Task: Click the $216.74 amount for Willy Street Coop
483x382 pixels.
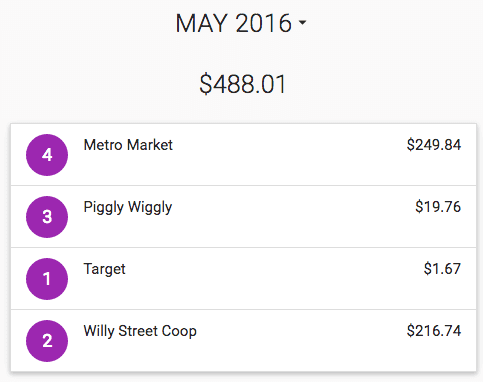Action: pos(434,331)
